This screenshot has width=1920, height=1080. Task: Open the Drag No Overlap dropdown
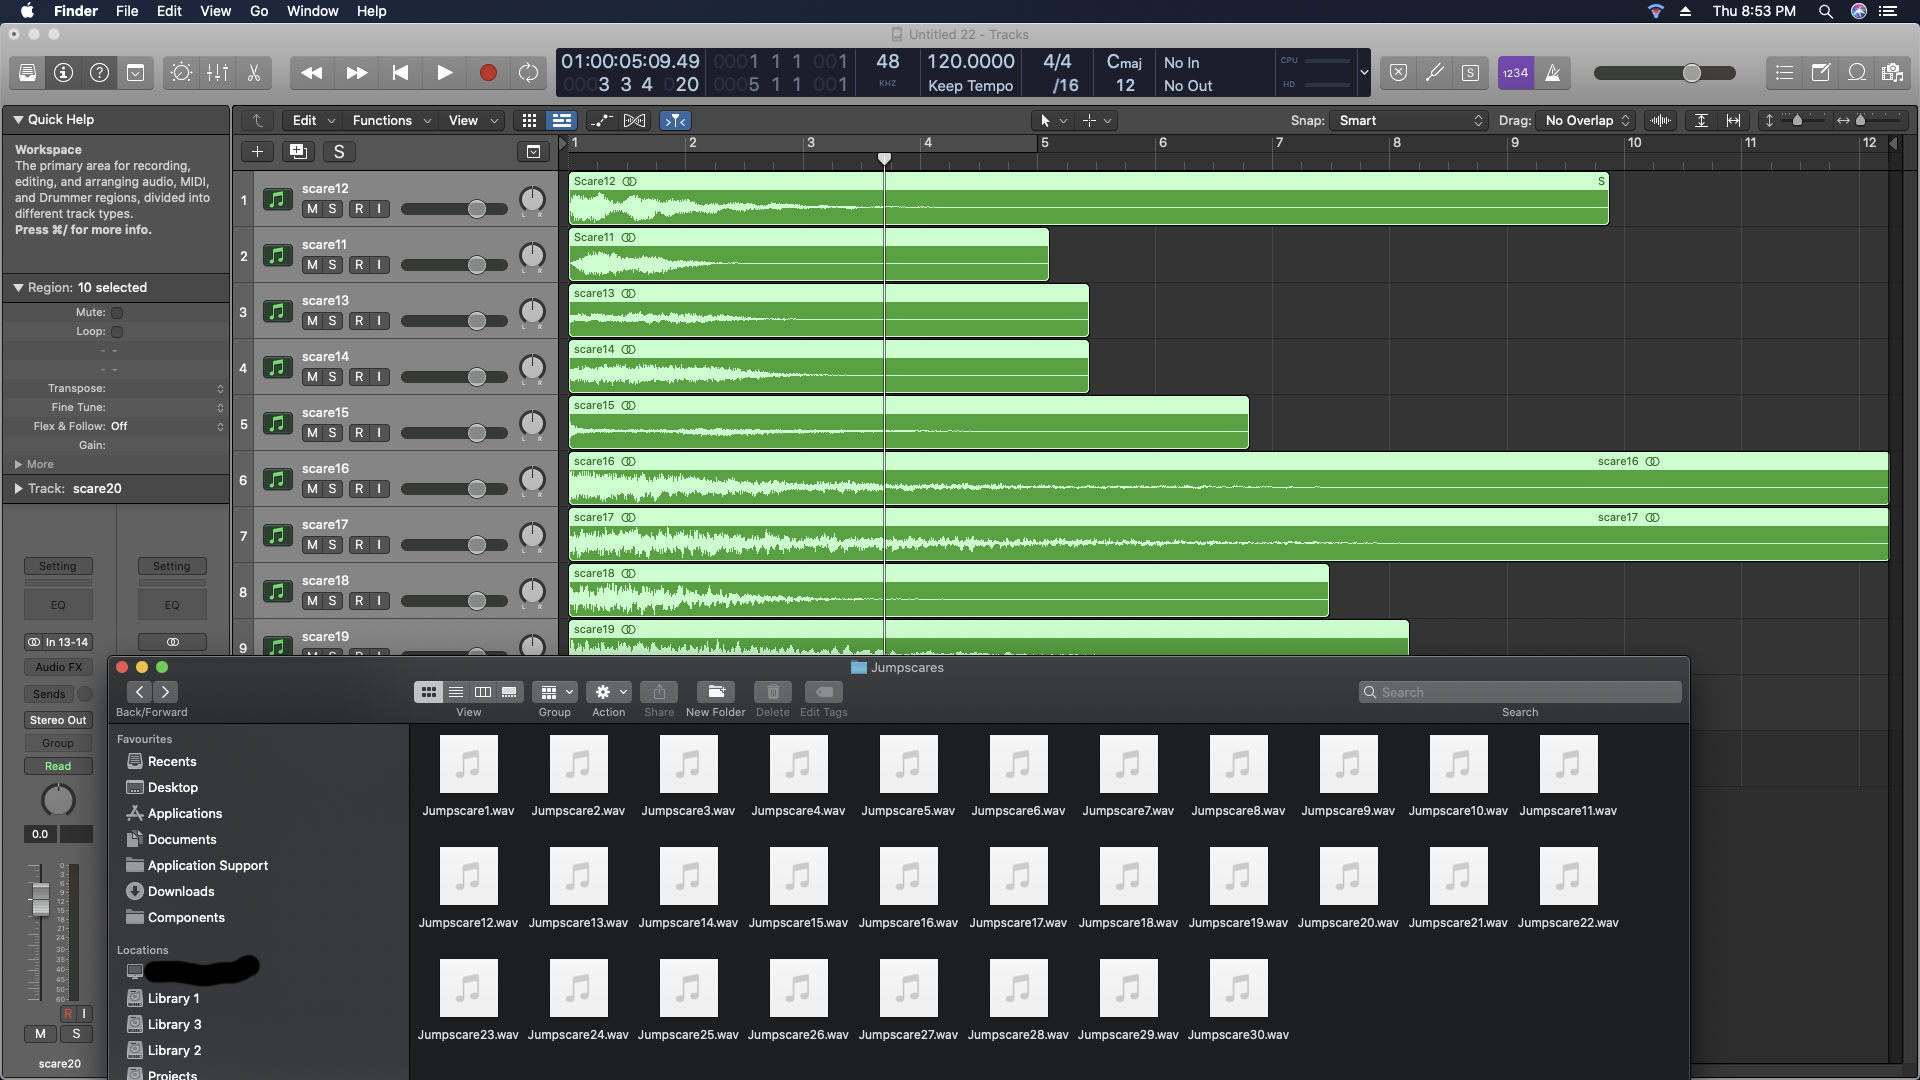1586,121
